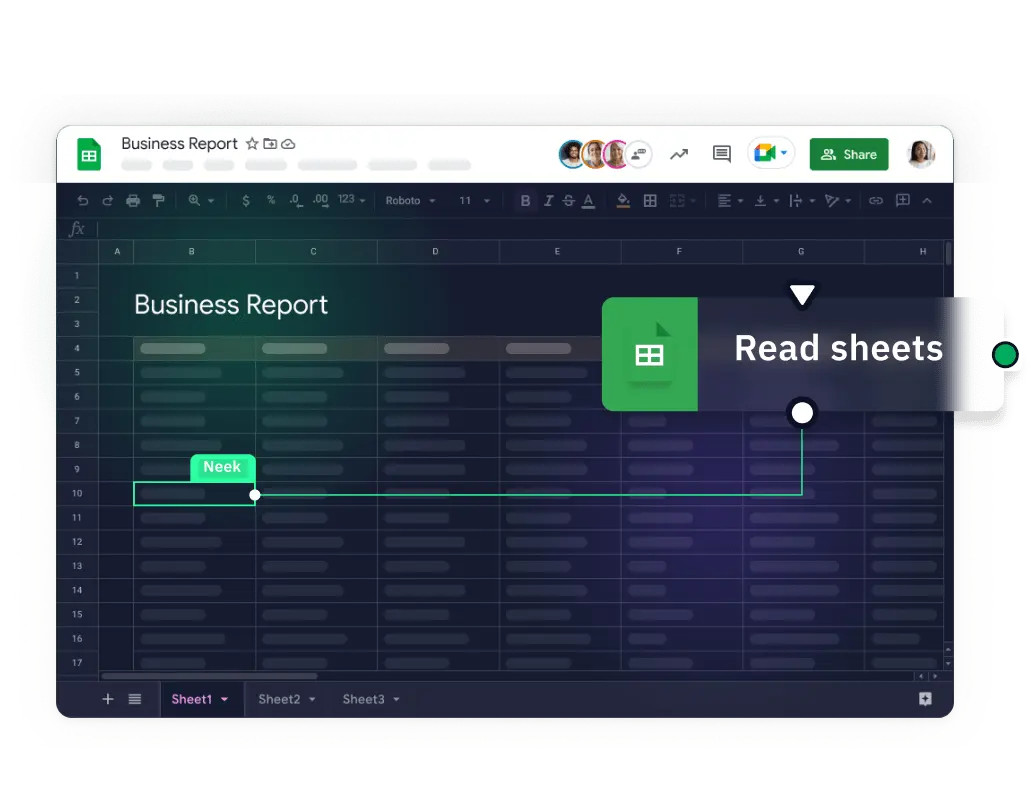Open the cell borders tool
This screenshot has width=1030, height=800.
pos(650,201)
